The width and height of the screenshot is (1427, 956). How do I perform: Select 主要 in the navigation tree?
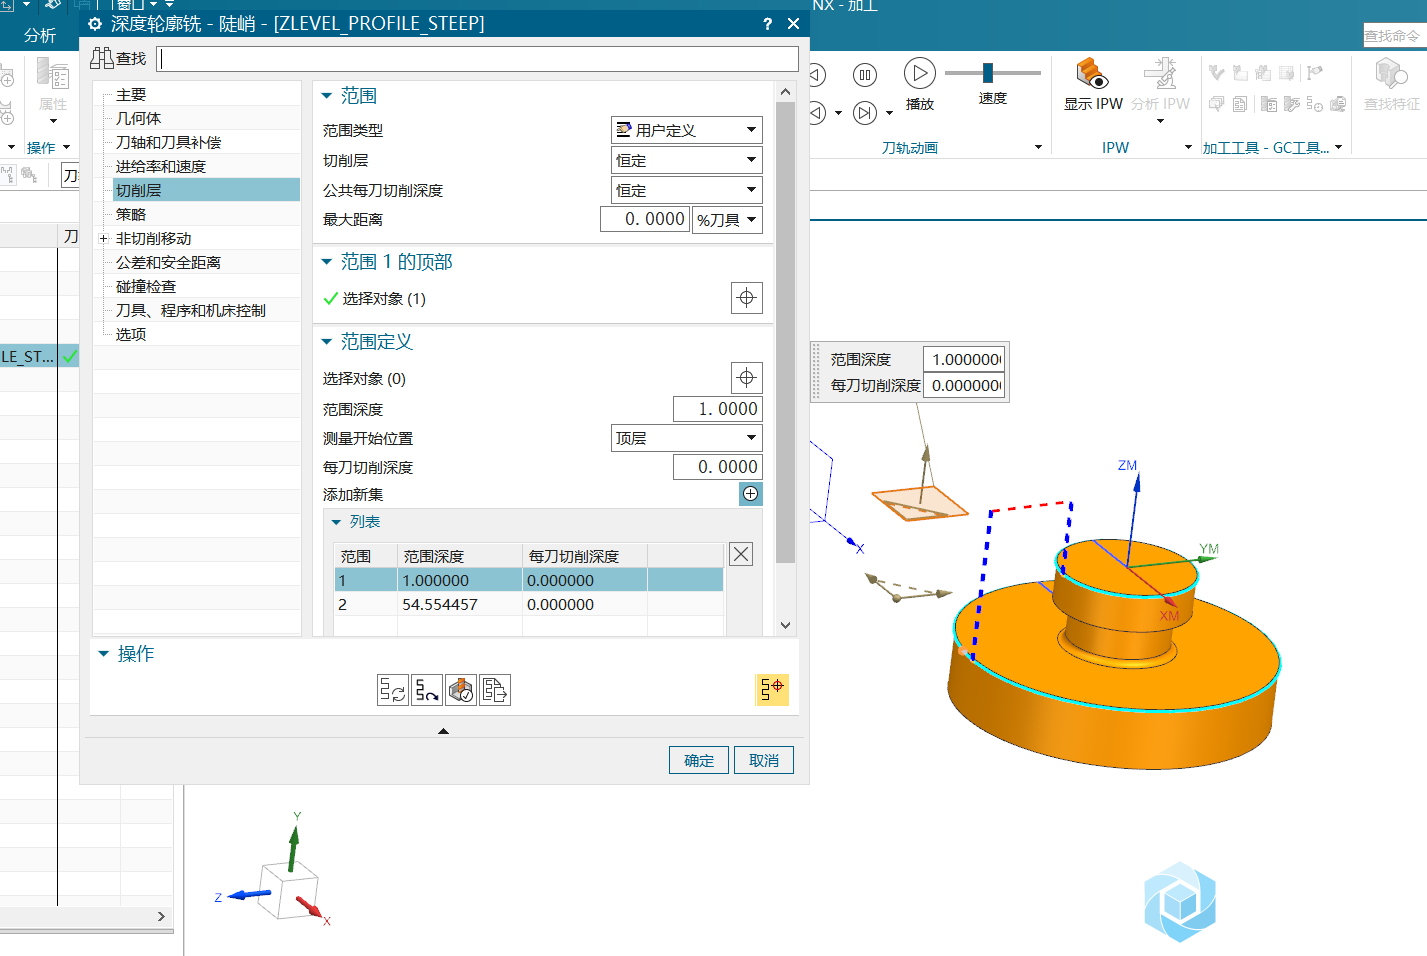131,95
